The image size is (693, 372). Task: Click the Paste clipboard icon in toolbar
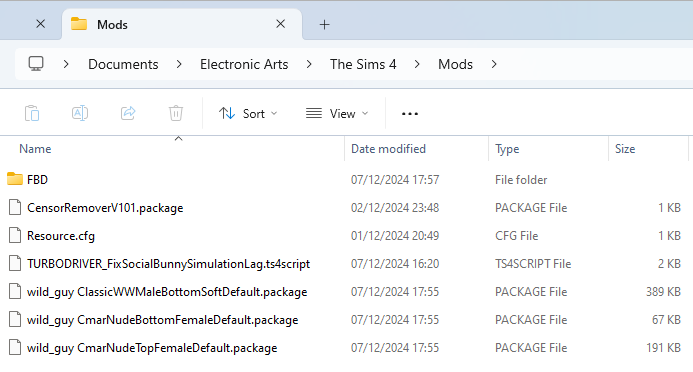[x=32, y=114]
